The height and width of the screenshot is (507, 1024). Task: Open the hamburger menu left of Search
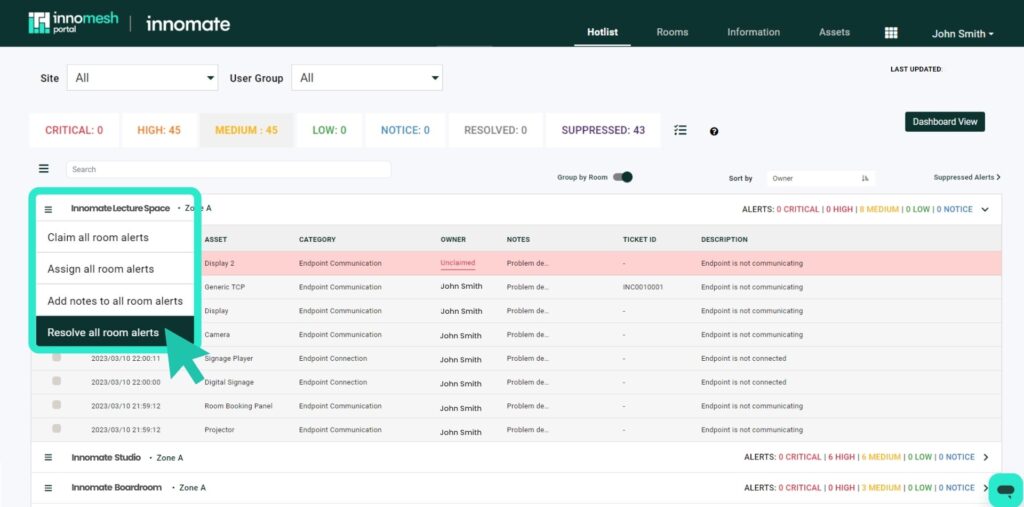pyautogui.click(x=44, y=169)
